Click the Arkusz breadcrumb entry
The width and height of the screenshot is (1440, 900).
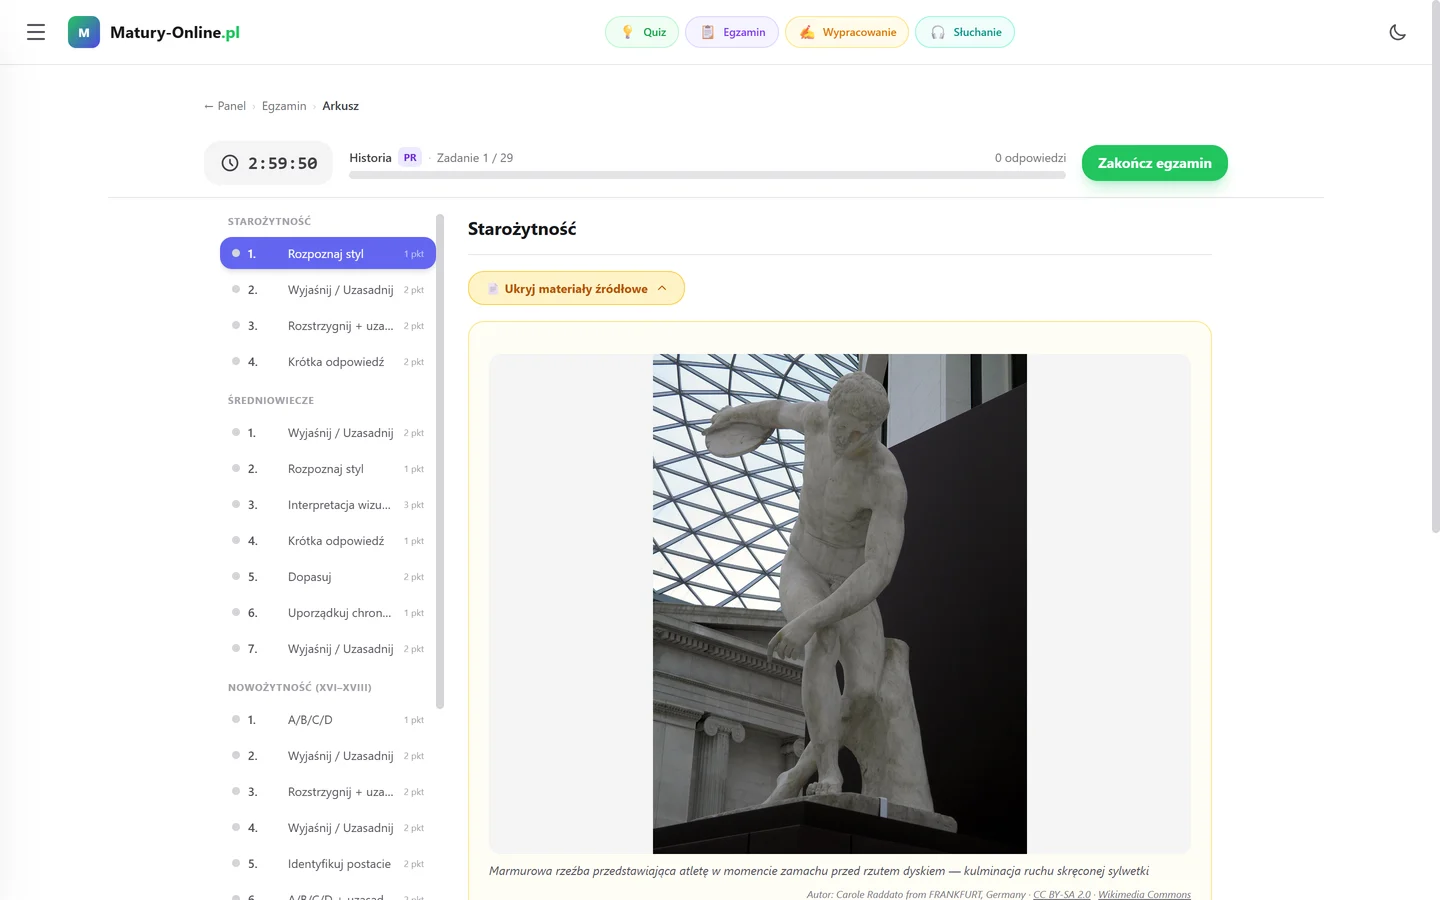340,106
